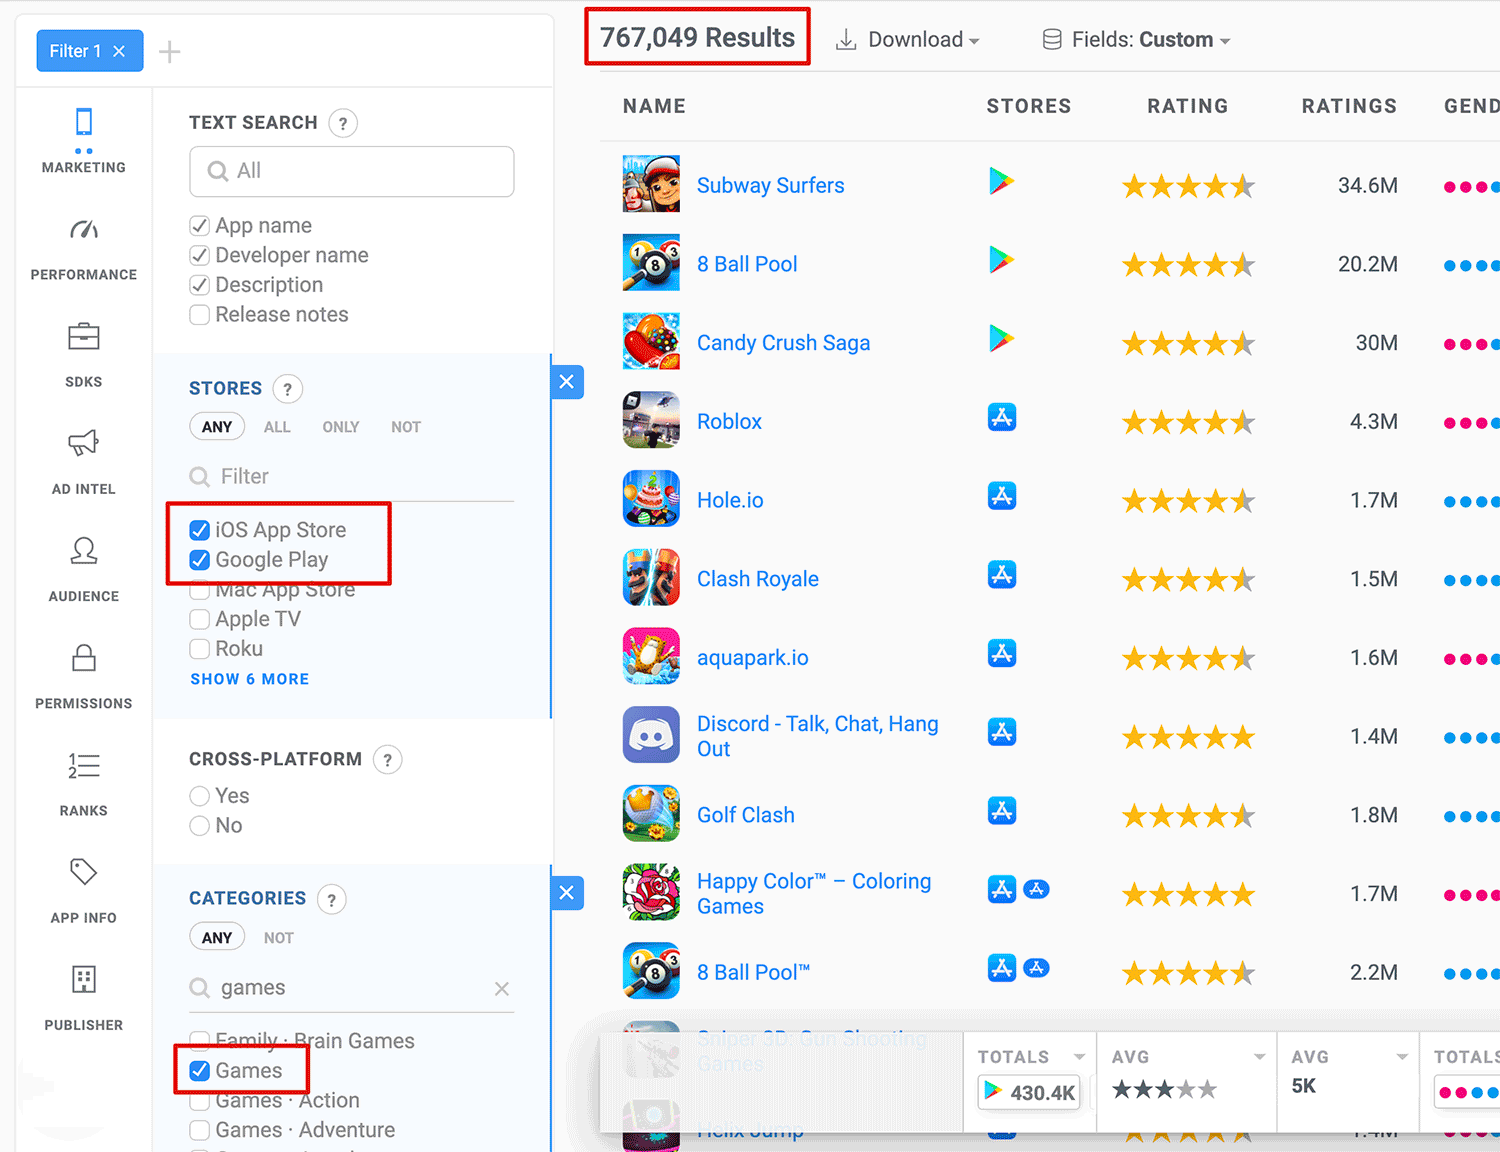Clear the games category search text

point(502,989)
